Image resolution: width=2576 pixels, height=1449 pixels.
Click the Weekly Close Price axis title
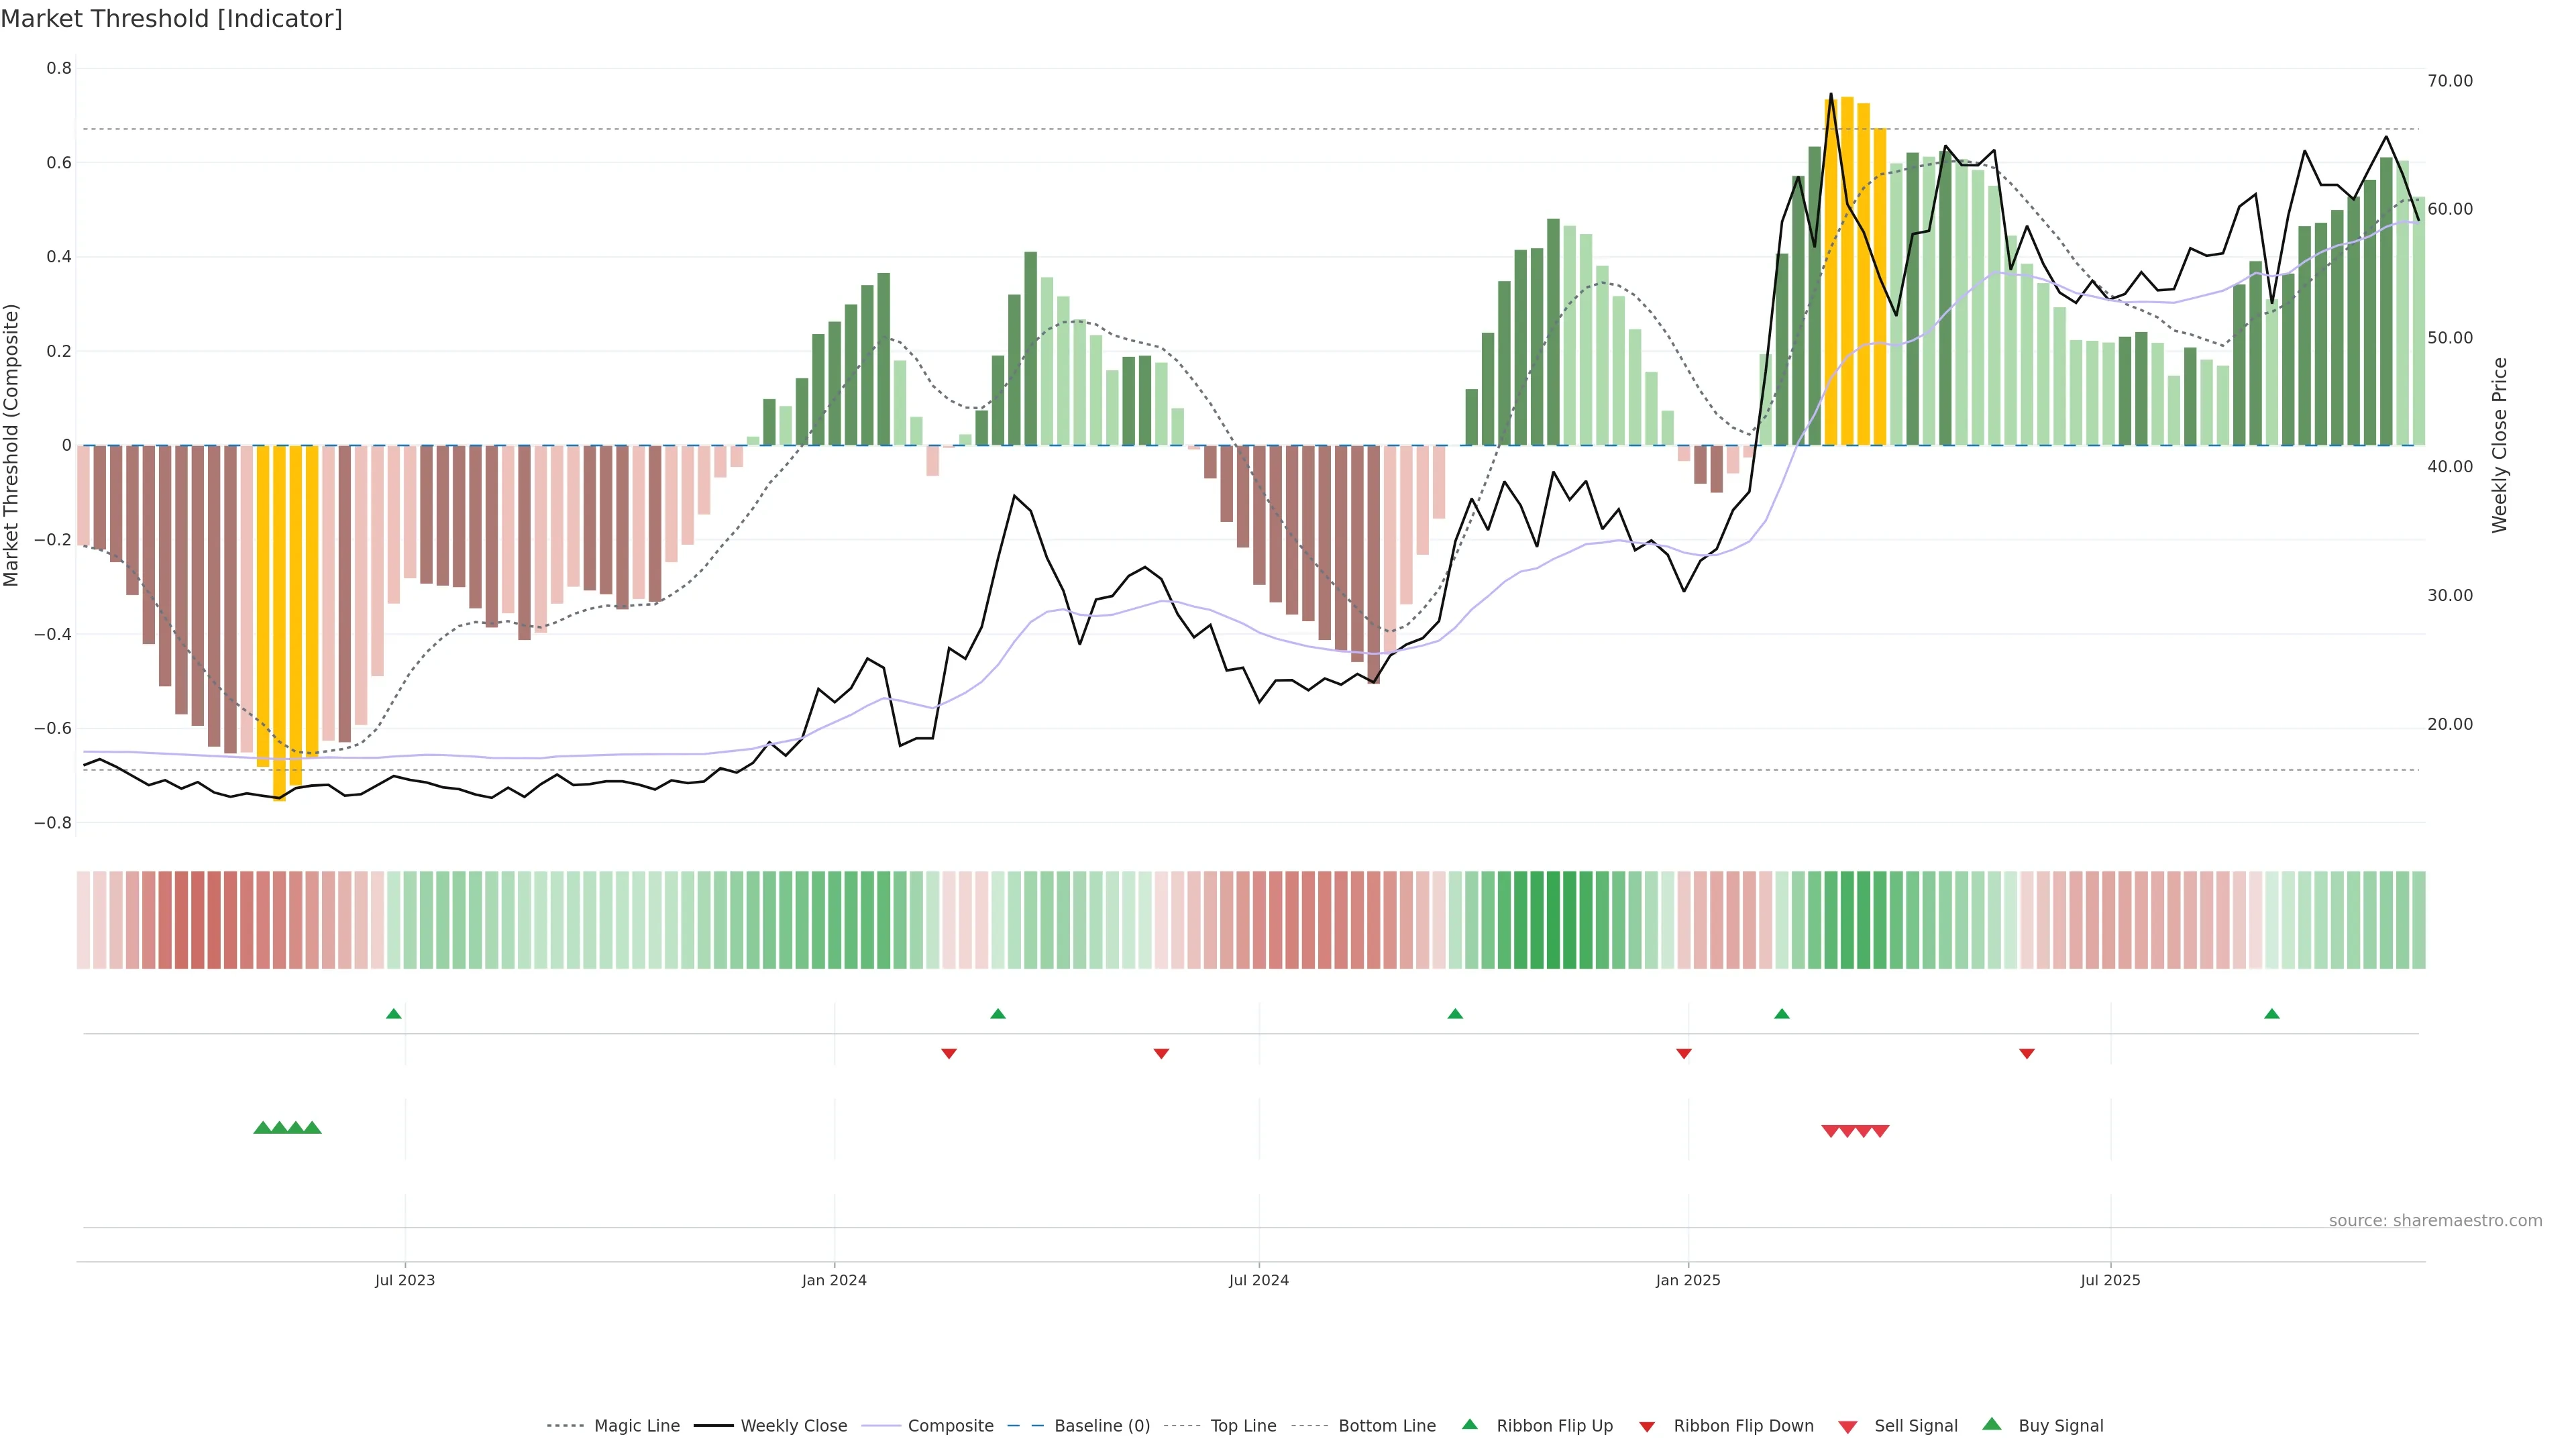tap(2500, 445)
